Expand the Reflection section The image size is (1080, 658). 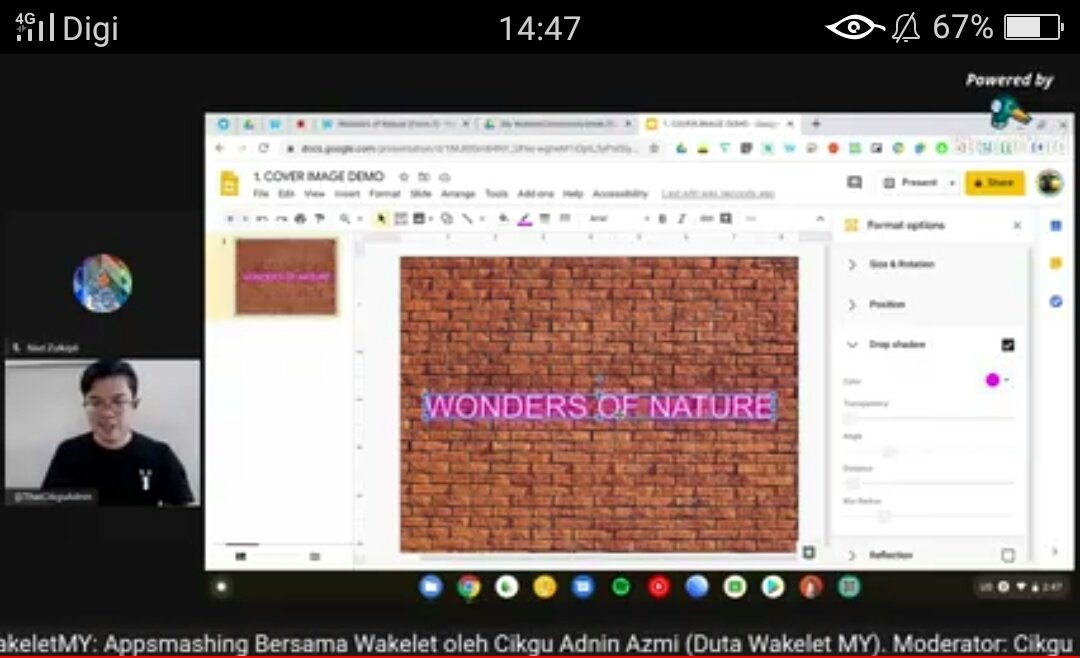(852, 555)
